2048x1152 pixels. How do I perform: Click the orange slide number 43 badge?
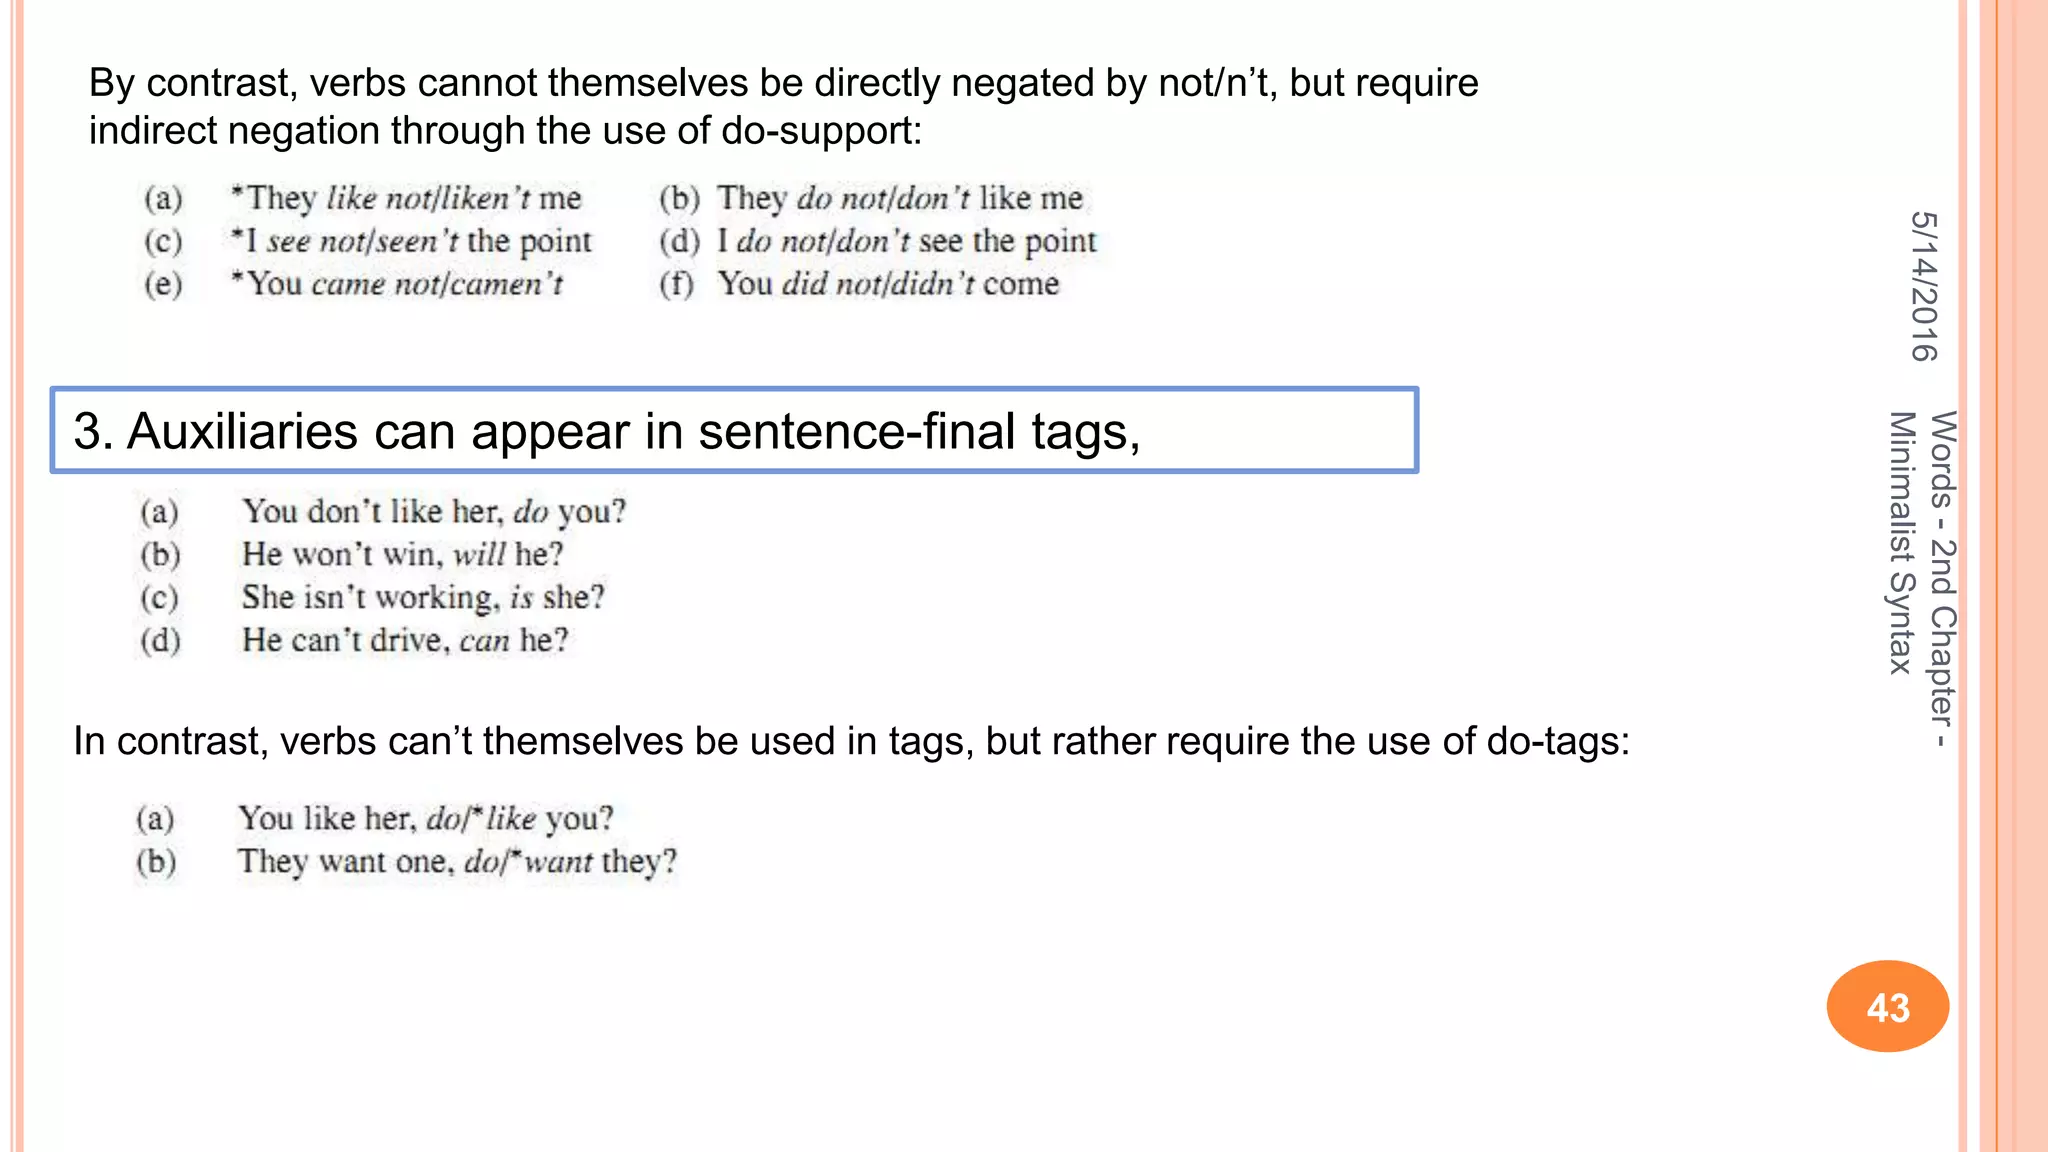point(1887,1006)
